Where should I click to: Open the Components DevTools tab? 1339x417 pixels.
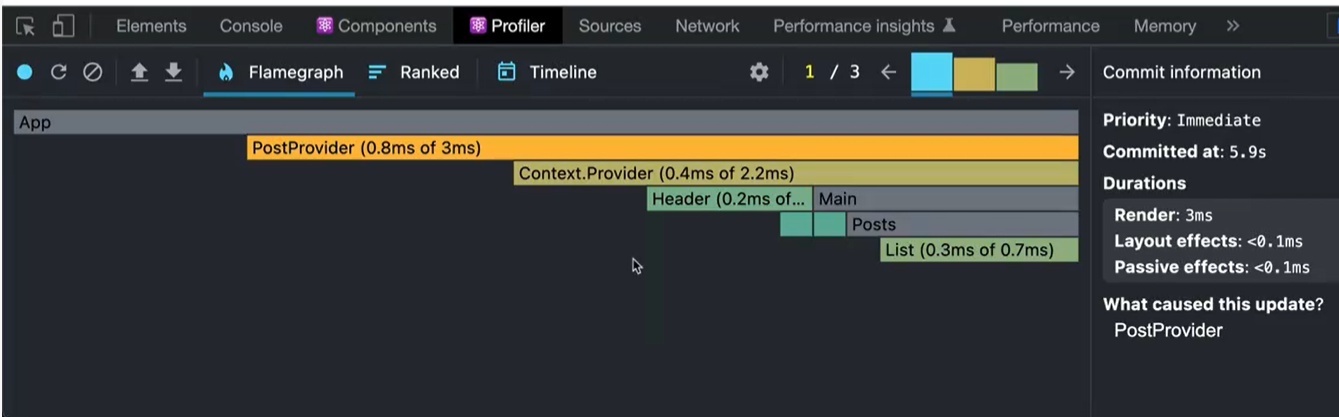pos(376,26)
